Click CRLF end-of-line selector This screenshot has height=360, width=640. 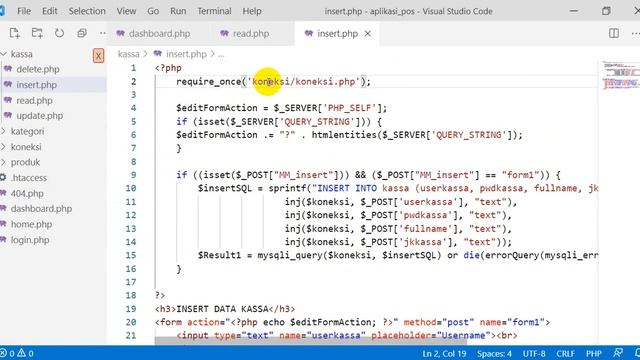(565, 353)
